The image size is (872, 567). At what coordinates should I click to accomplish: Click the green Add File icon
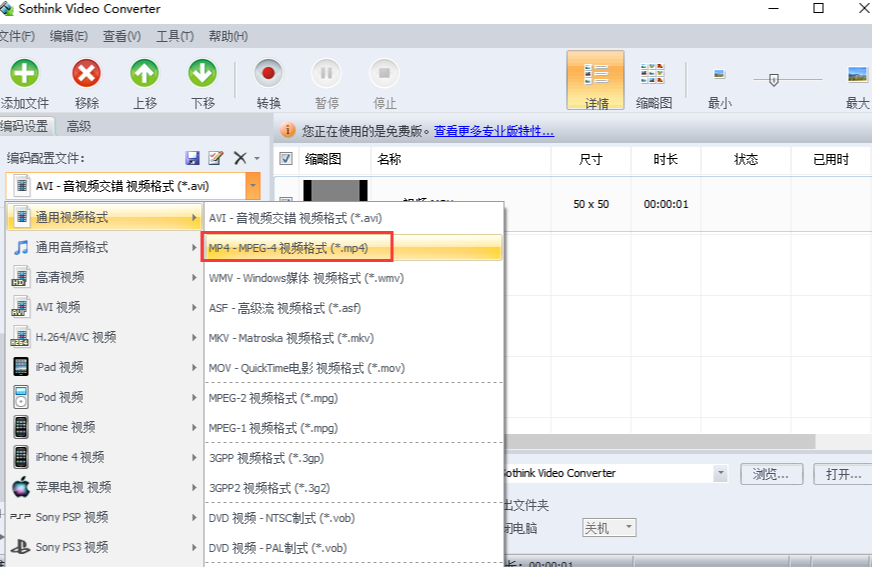tap(24, 73)
